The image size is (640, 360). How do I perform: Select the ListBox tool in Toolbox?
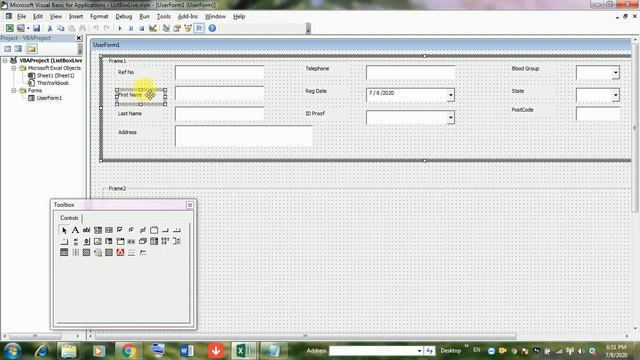(x=109, y=230)
